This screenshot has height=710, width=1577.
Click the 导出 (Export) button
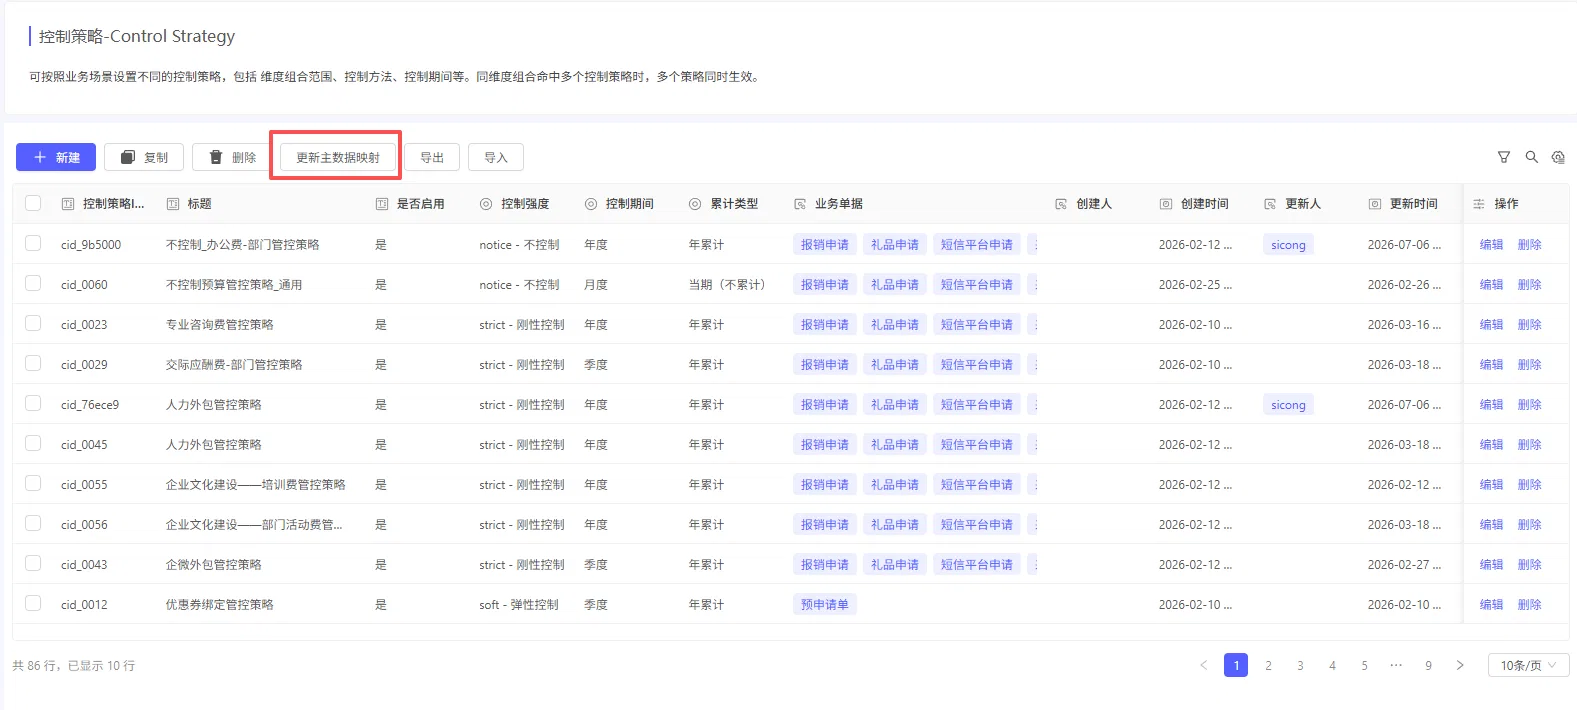[432, 157]
